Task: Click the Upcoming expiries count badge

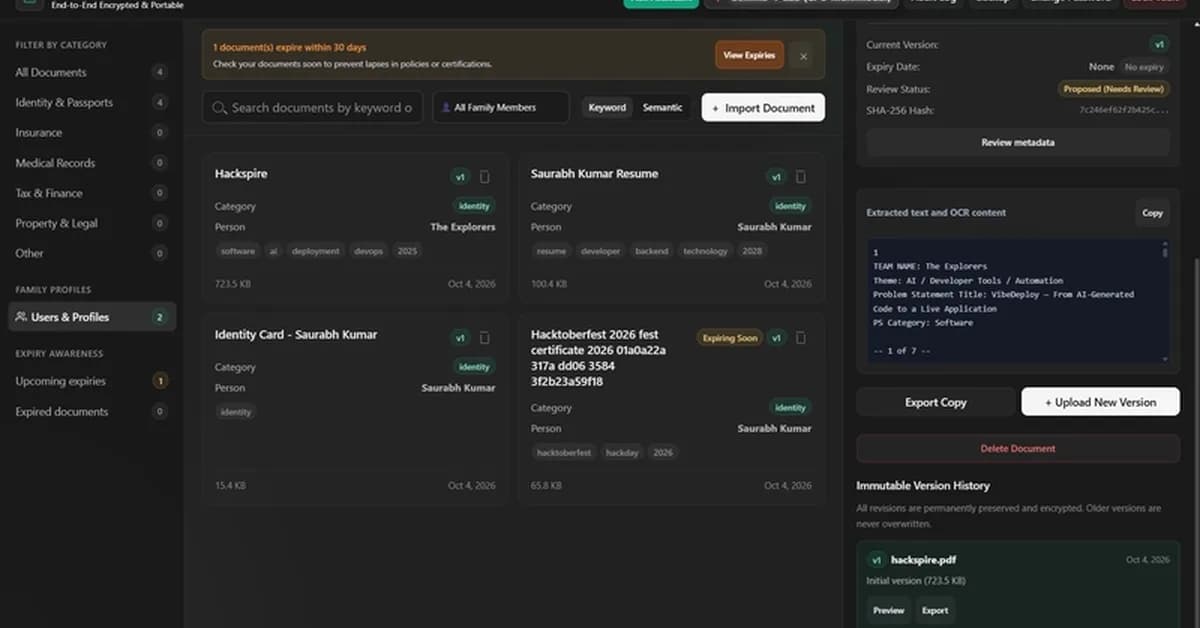Action: pos(159,381)
